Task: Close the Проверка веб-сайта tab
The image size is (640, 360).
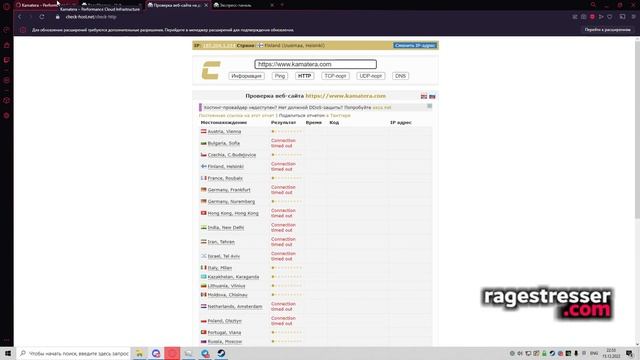Action: (206, 5)
